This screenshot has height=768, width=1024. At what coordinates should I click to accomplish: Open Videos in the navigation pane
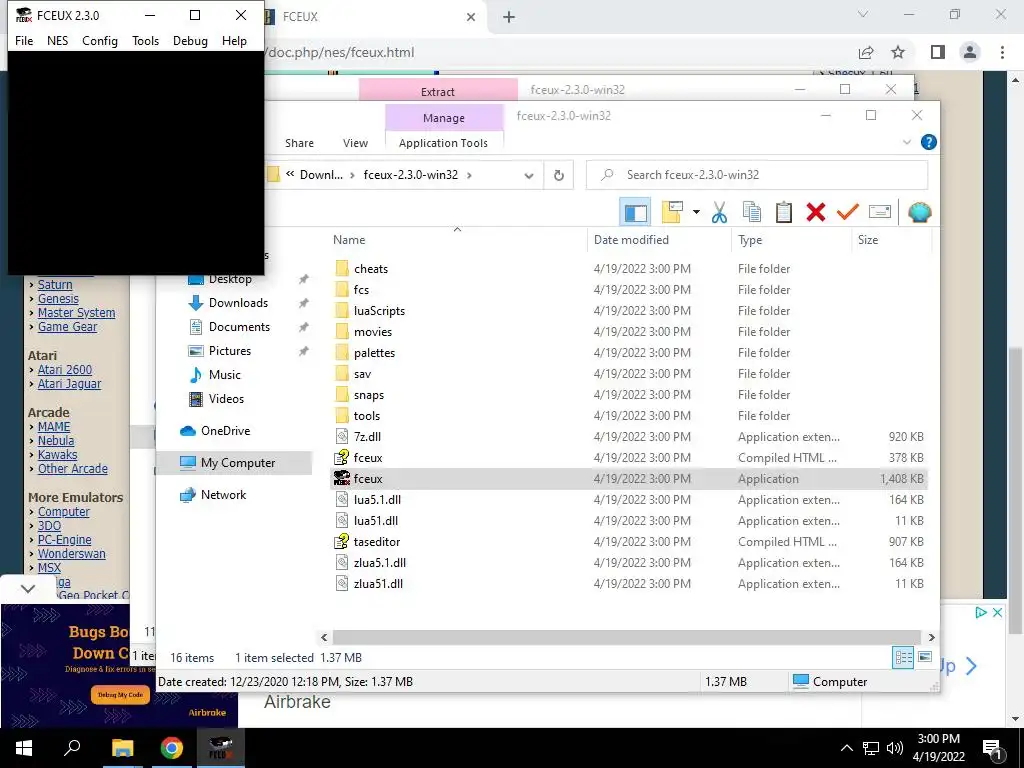(x=227, y=398)
